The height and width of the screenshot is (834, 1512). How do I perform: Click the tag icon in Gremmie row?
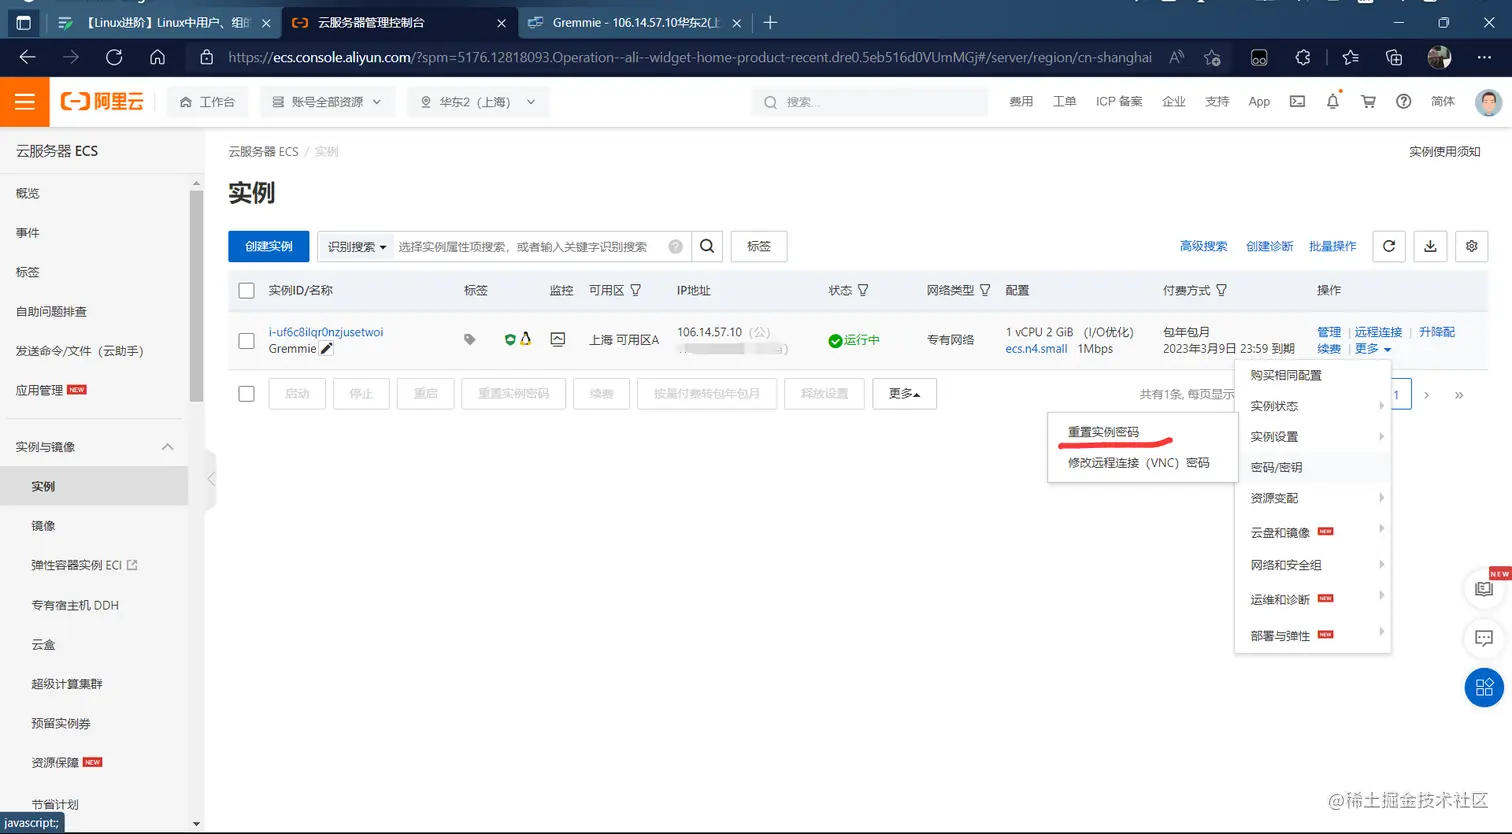[470, 340]
